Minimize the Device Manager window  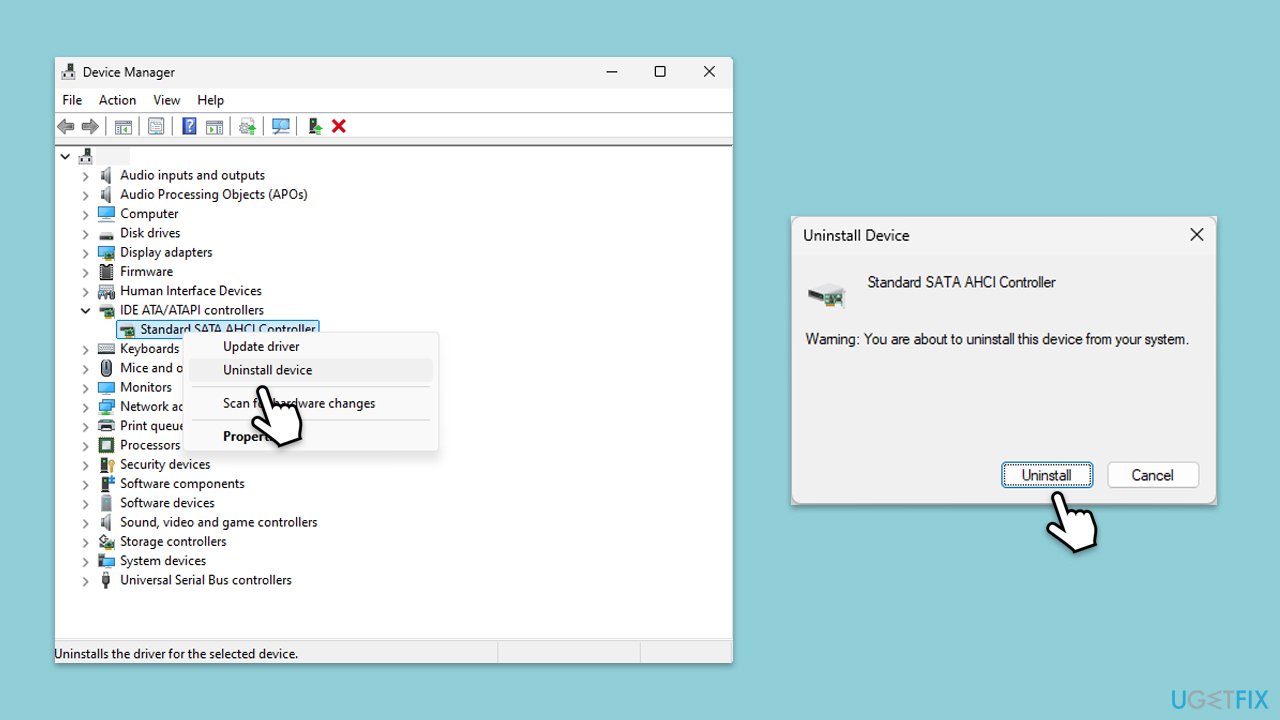point(611,72)
